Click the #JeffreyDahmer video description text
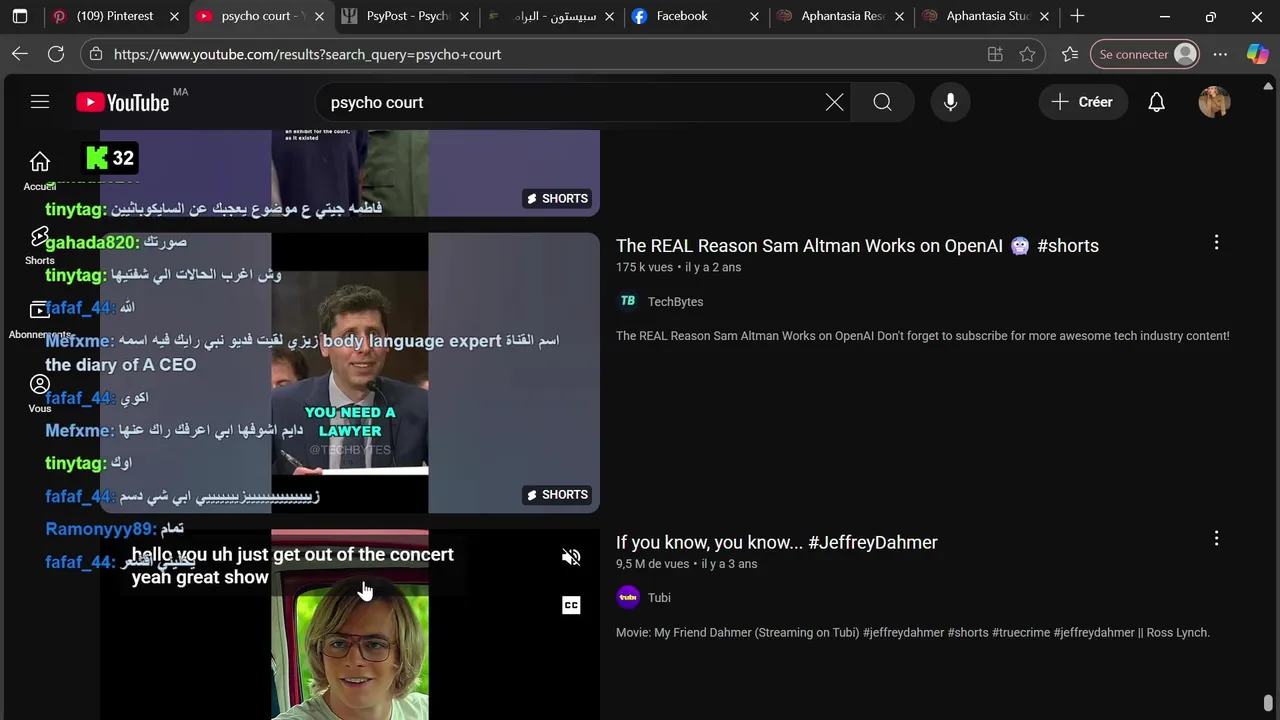 [913, 632]
